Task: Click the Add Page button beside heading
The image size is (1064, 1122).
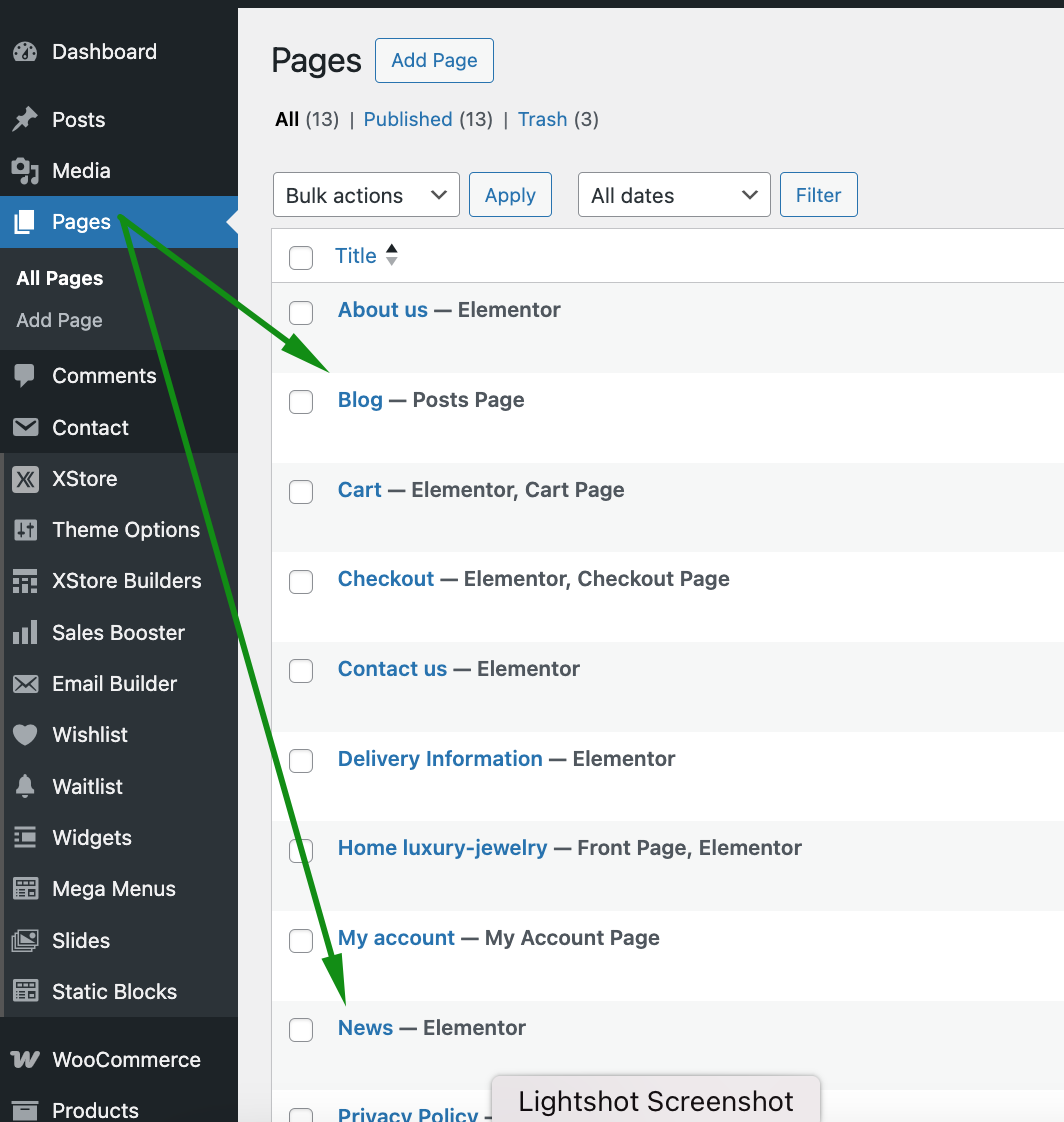Action: [434, 61]
